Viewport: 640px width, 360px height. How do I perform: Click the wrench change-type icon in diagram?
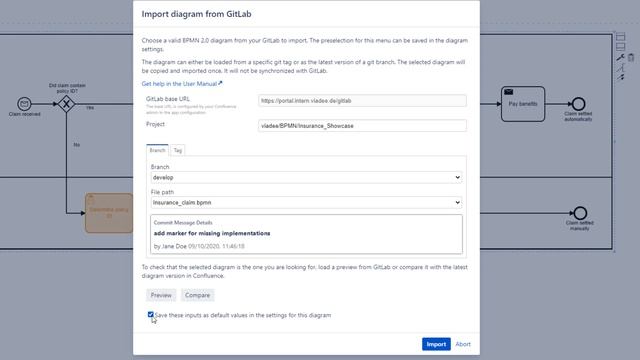620,57
